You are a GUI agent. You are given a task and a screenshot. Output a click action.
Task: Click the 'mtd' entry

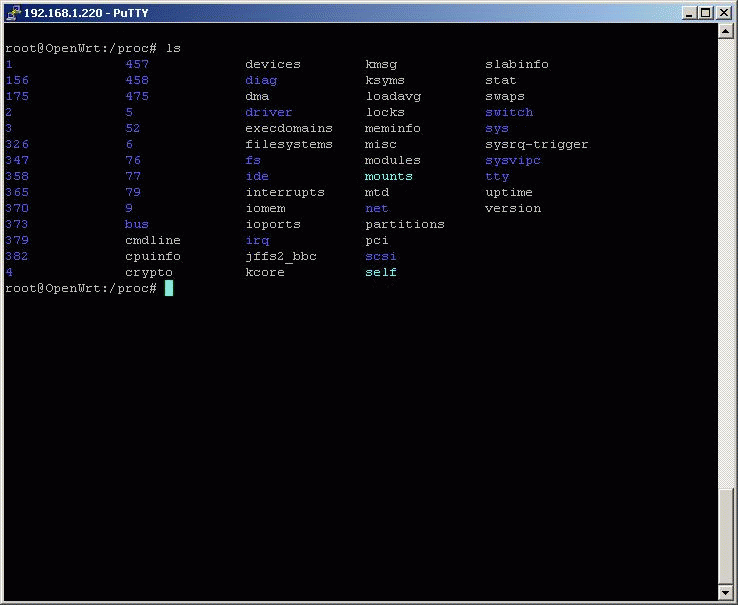[x=377, y=192]
